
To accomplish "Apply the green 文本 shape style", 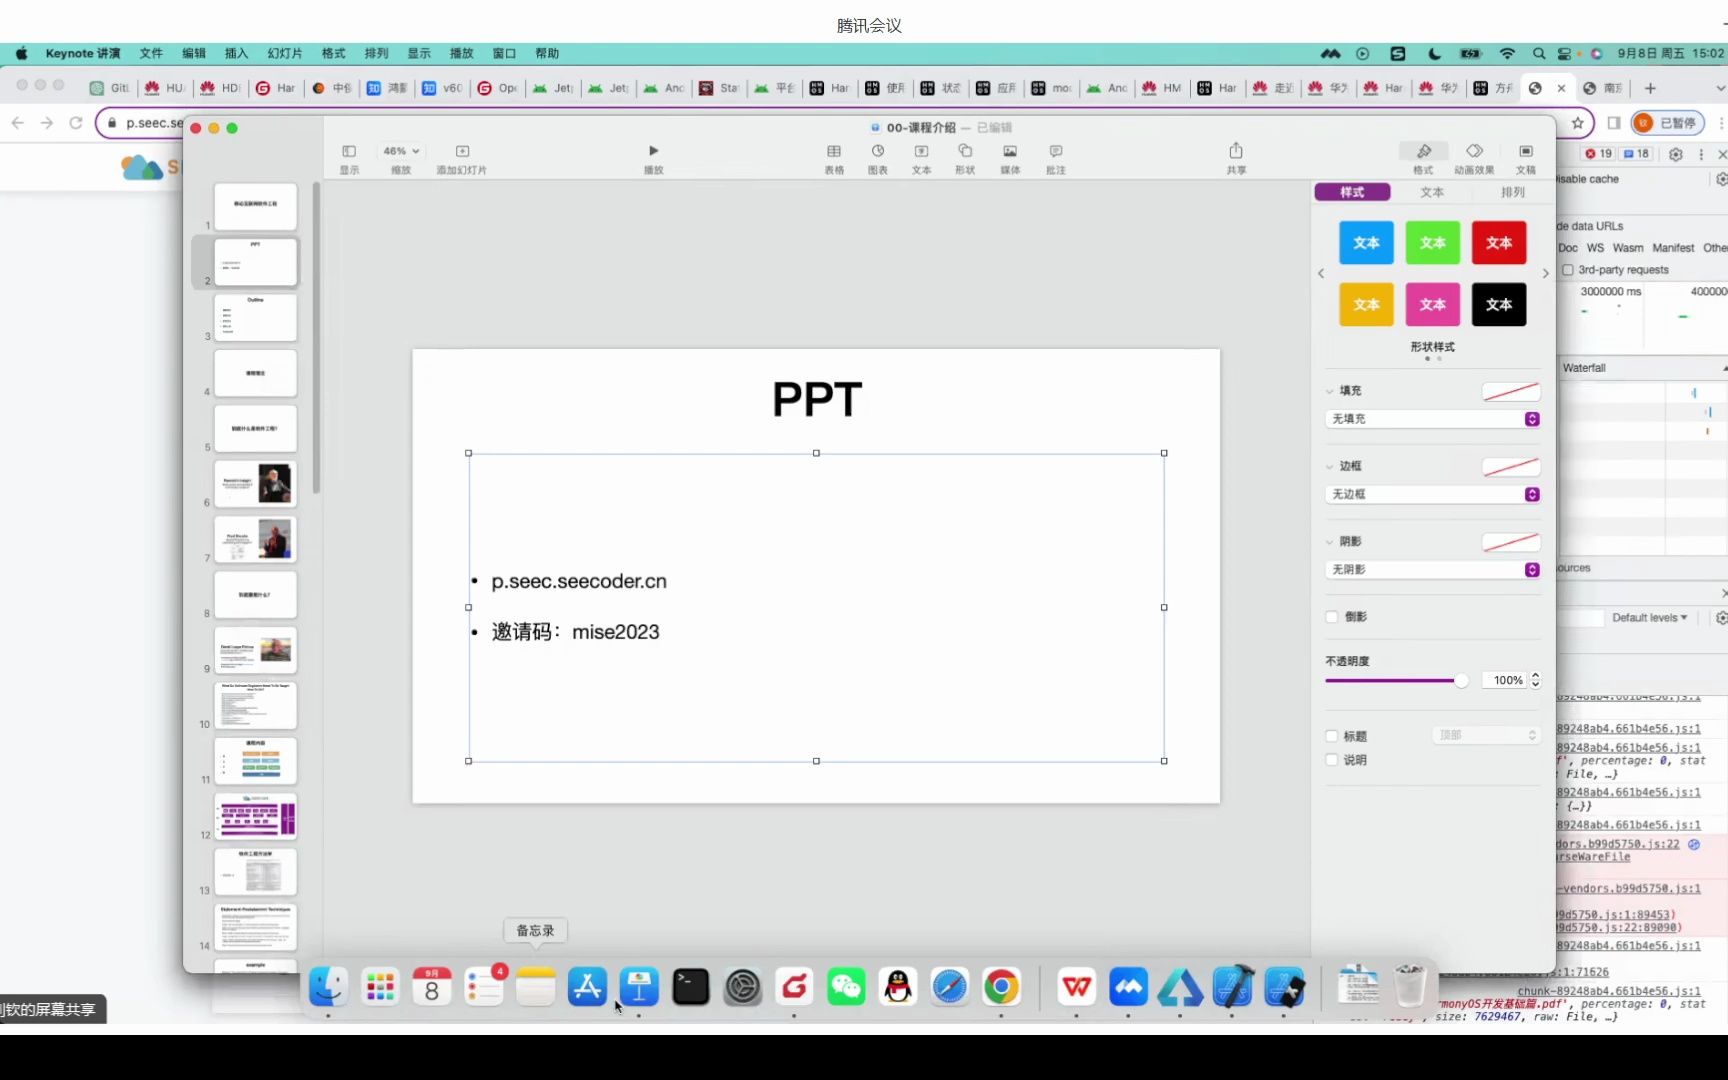I will [1432, 243].
